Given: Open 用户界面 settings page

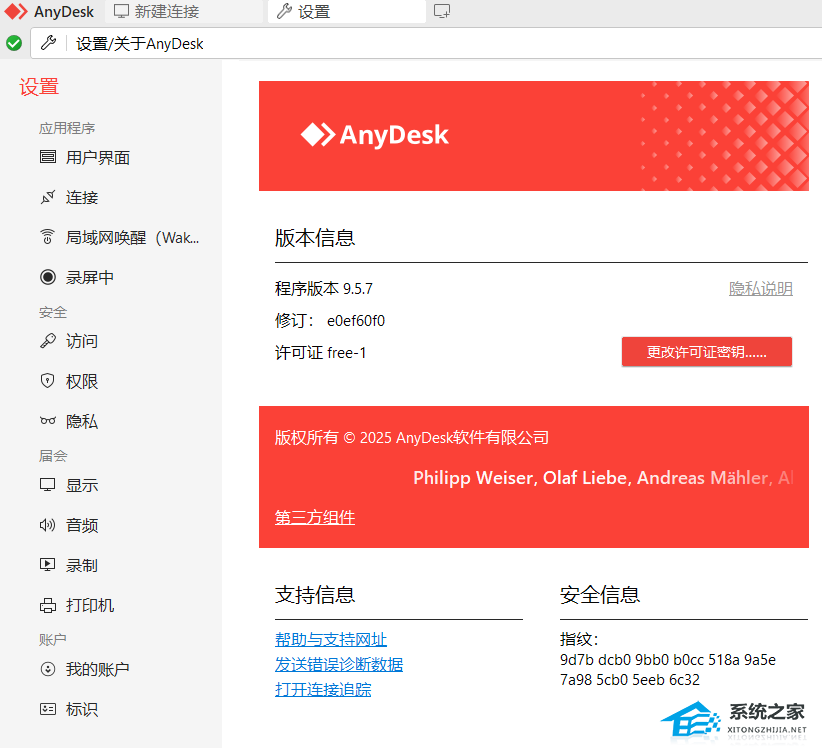Looking at the screenshot, I should click(98, 158).
